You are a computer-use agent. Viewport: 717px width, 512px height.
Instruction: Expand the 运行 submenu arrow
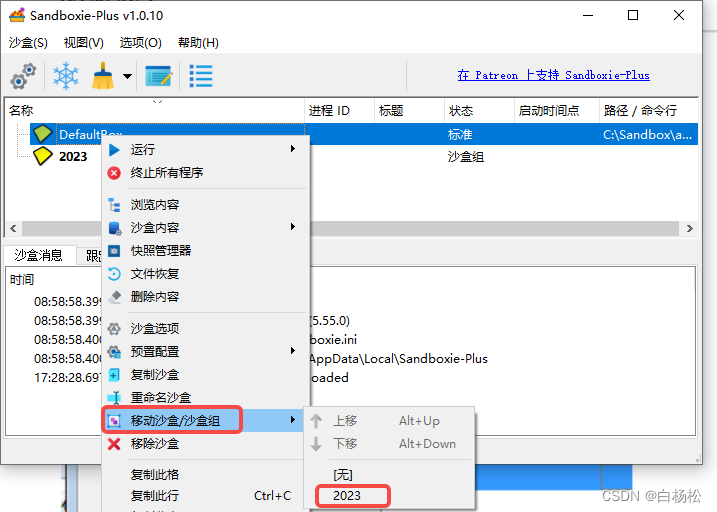coord(293,149)
